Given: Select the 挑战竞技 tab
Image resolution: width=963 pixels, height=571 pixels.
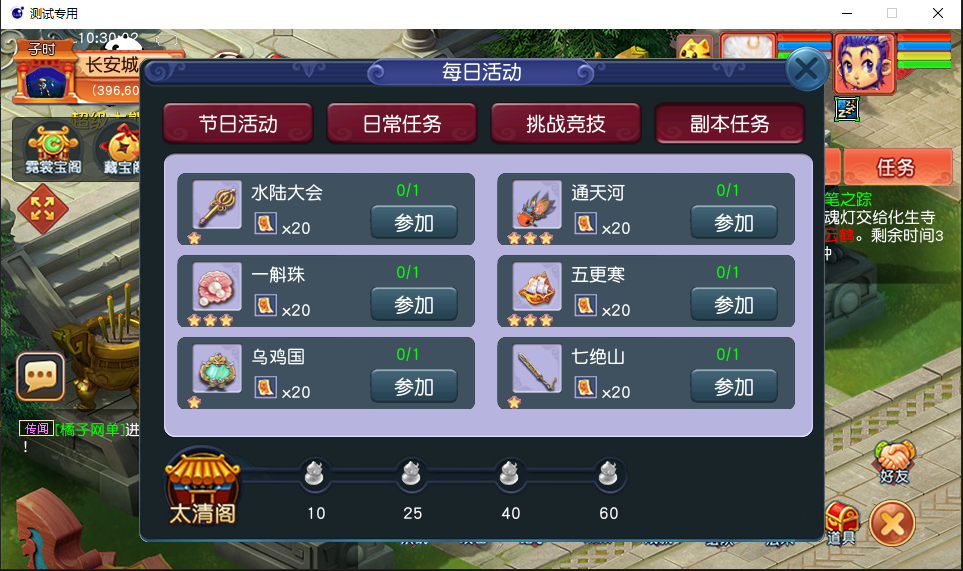Looking at the screenshot, I should pos(566,124).
